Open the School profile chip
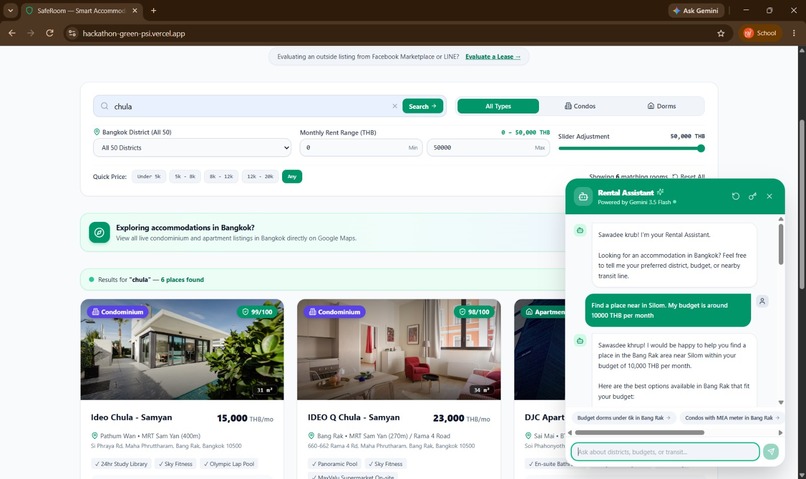 pos(760,33)
